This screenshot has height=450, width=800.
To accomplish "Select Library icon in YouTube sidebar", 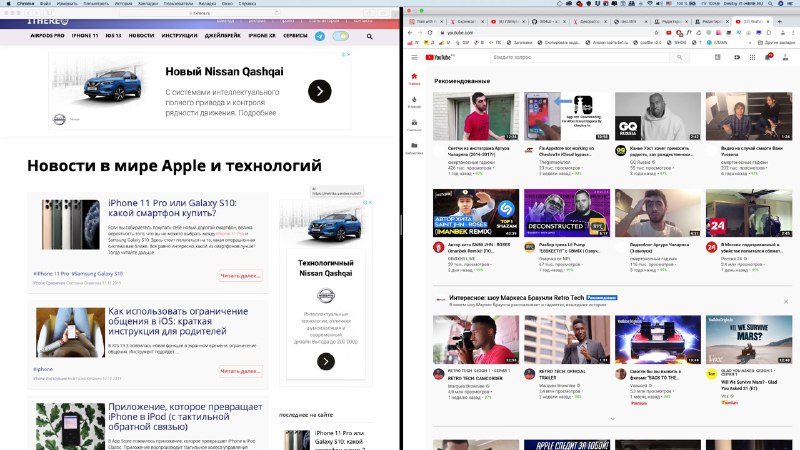I will [x=414, y=148].
